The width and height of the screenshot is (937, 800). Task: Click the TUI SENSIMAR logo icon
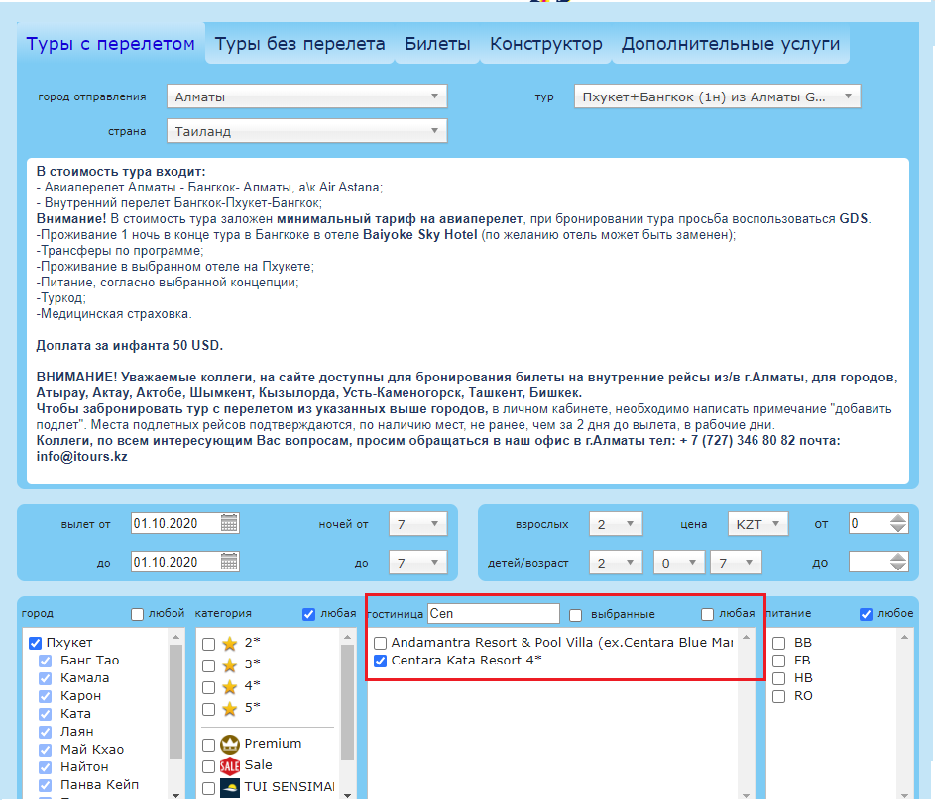(229, 787)
